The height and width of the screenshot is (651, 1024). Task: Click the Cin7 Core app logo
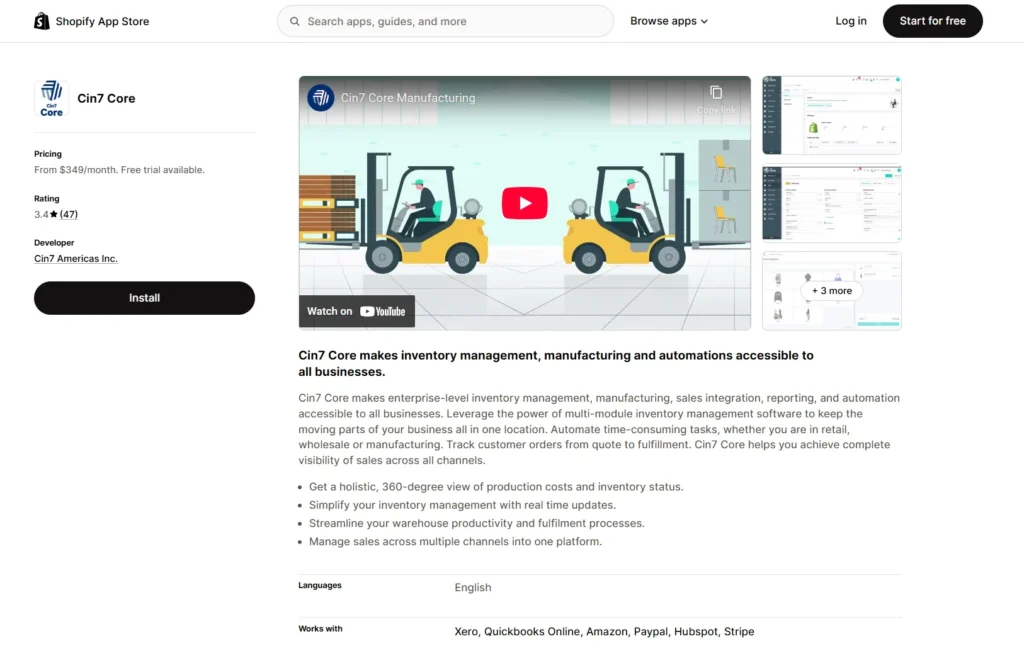tap(51, 99)
